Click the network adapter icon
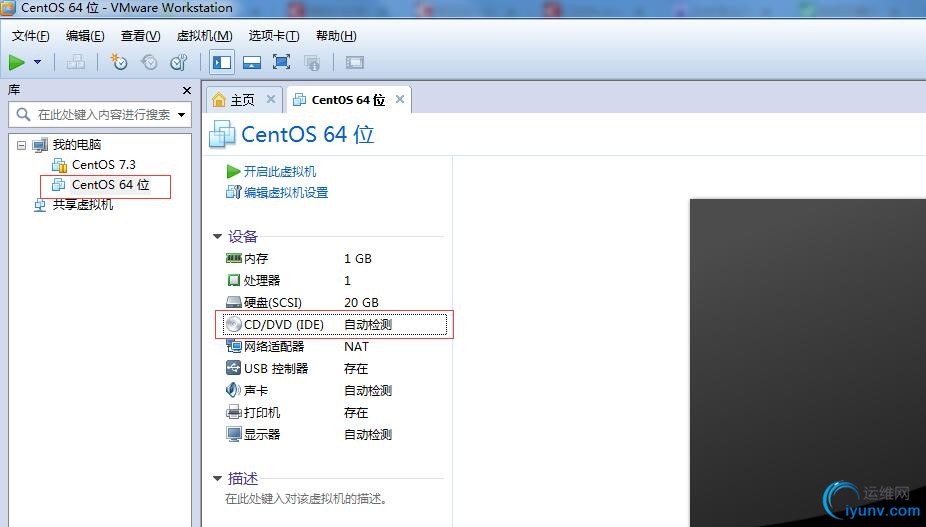 point(234,346)
